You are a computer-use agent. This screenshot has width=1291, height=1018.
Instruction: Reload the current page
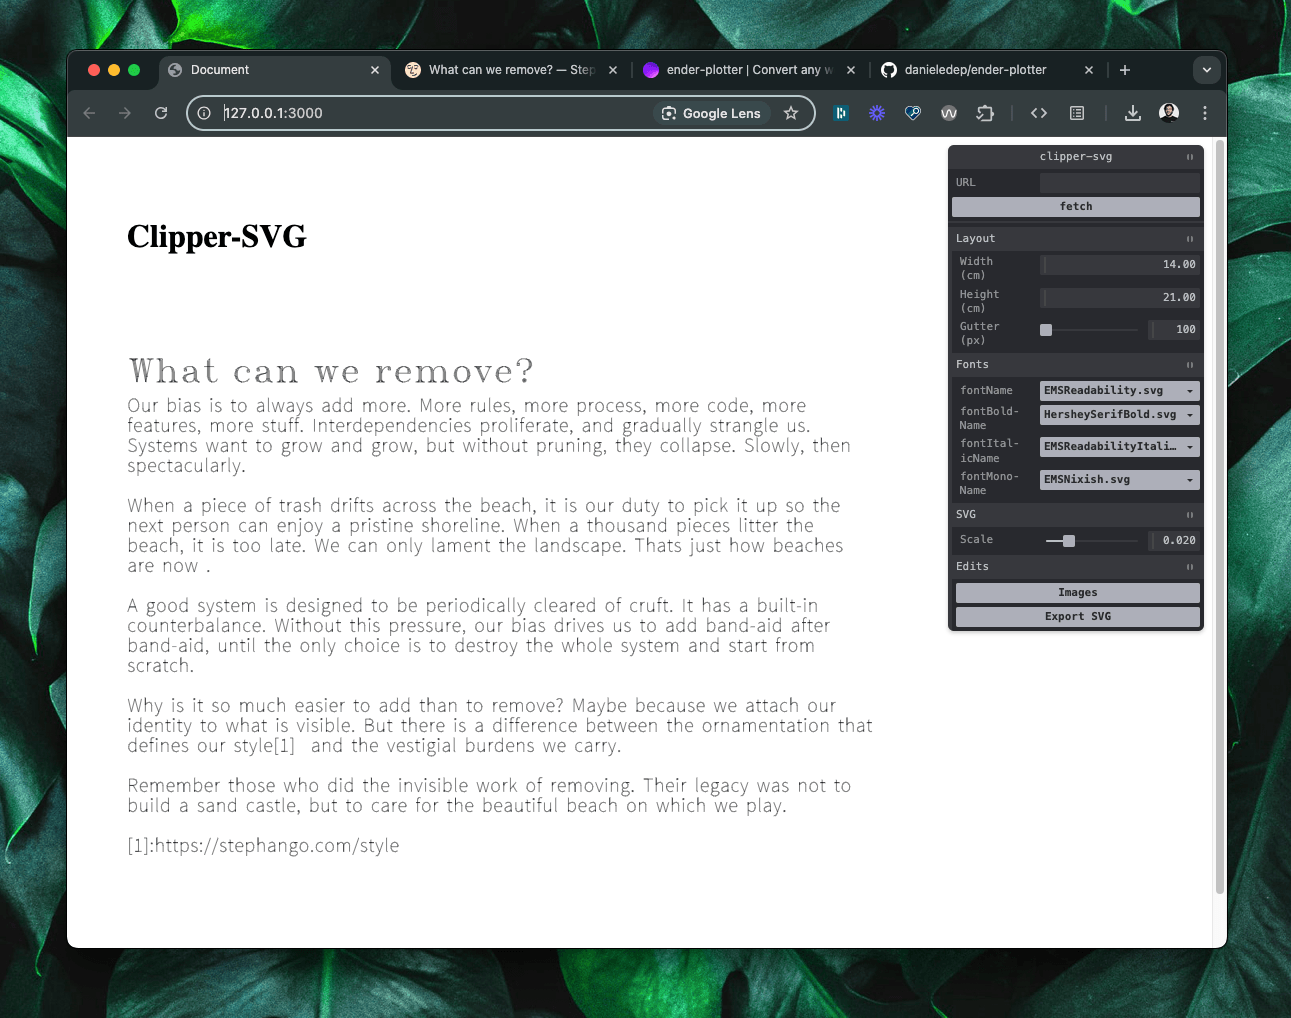click(161, 113)
